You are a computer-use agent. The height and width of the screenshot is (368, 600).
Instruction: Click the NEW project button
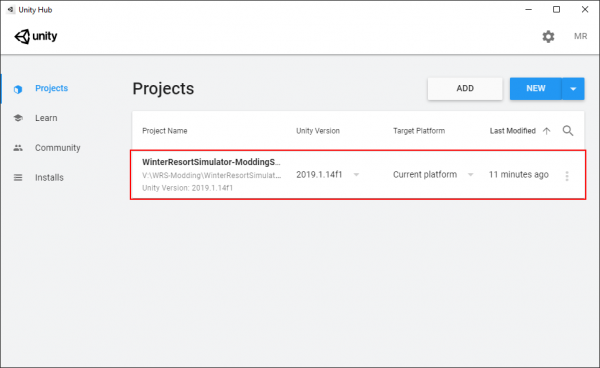(x=536, y=89)
